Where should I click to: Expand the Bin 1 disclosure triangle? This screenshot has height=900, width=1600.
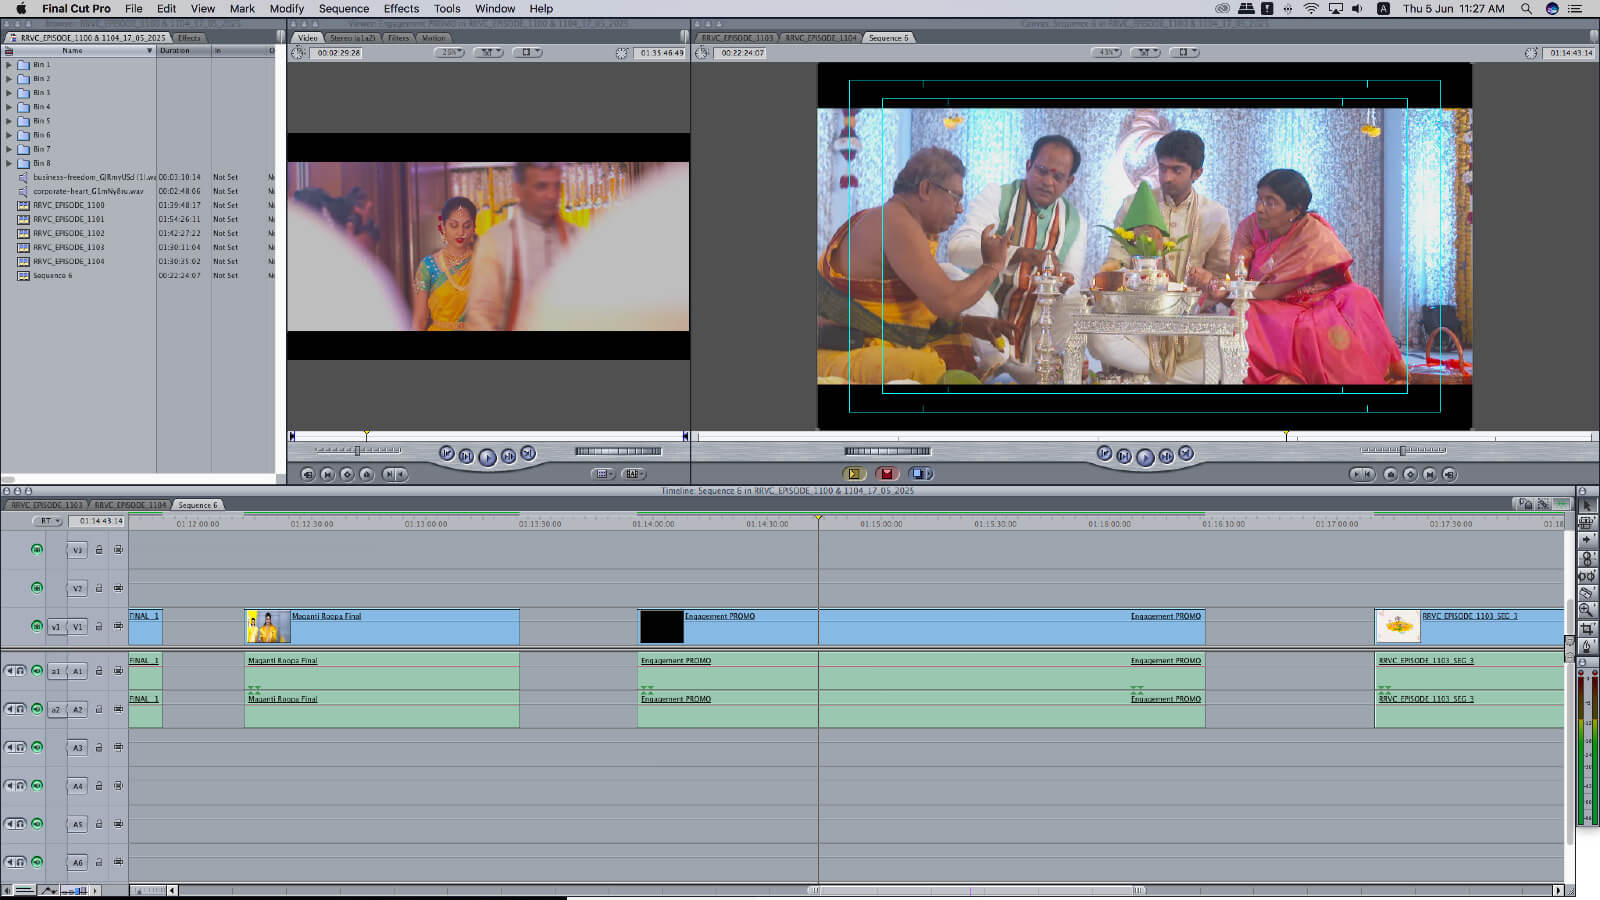(x=10, y=65)
